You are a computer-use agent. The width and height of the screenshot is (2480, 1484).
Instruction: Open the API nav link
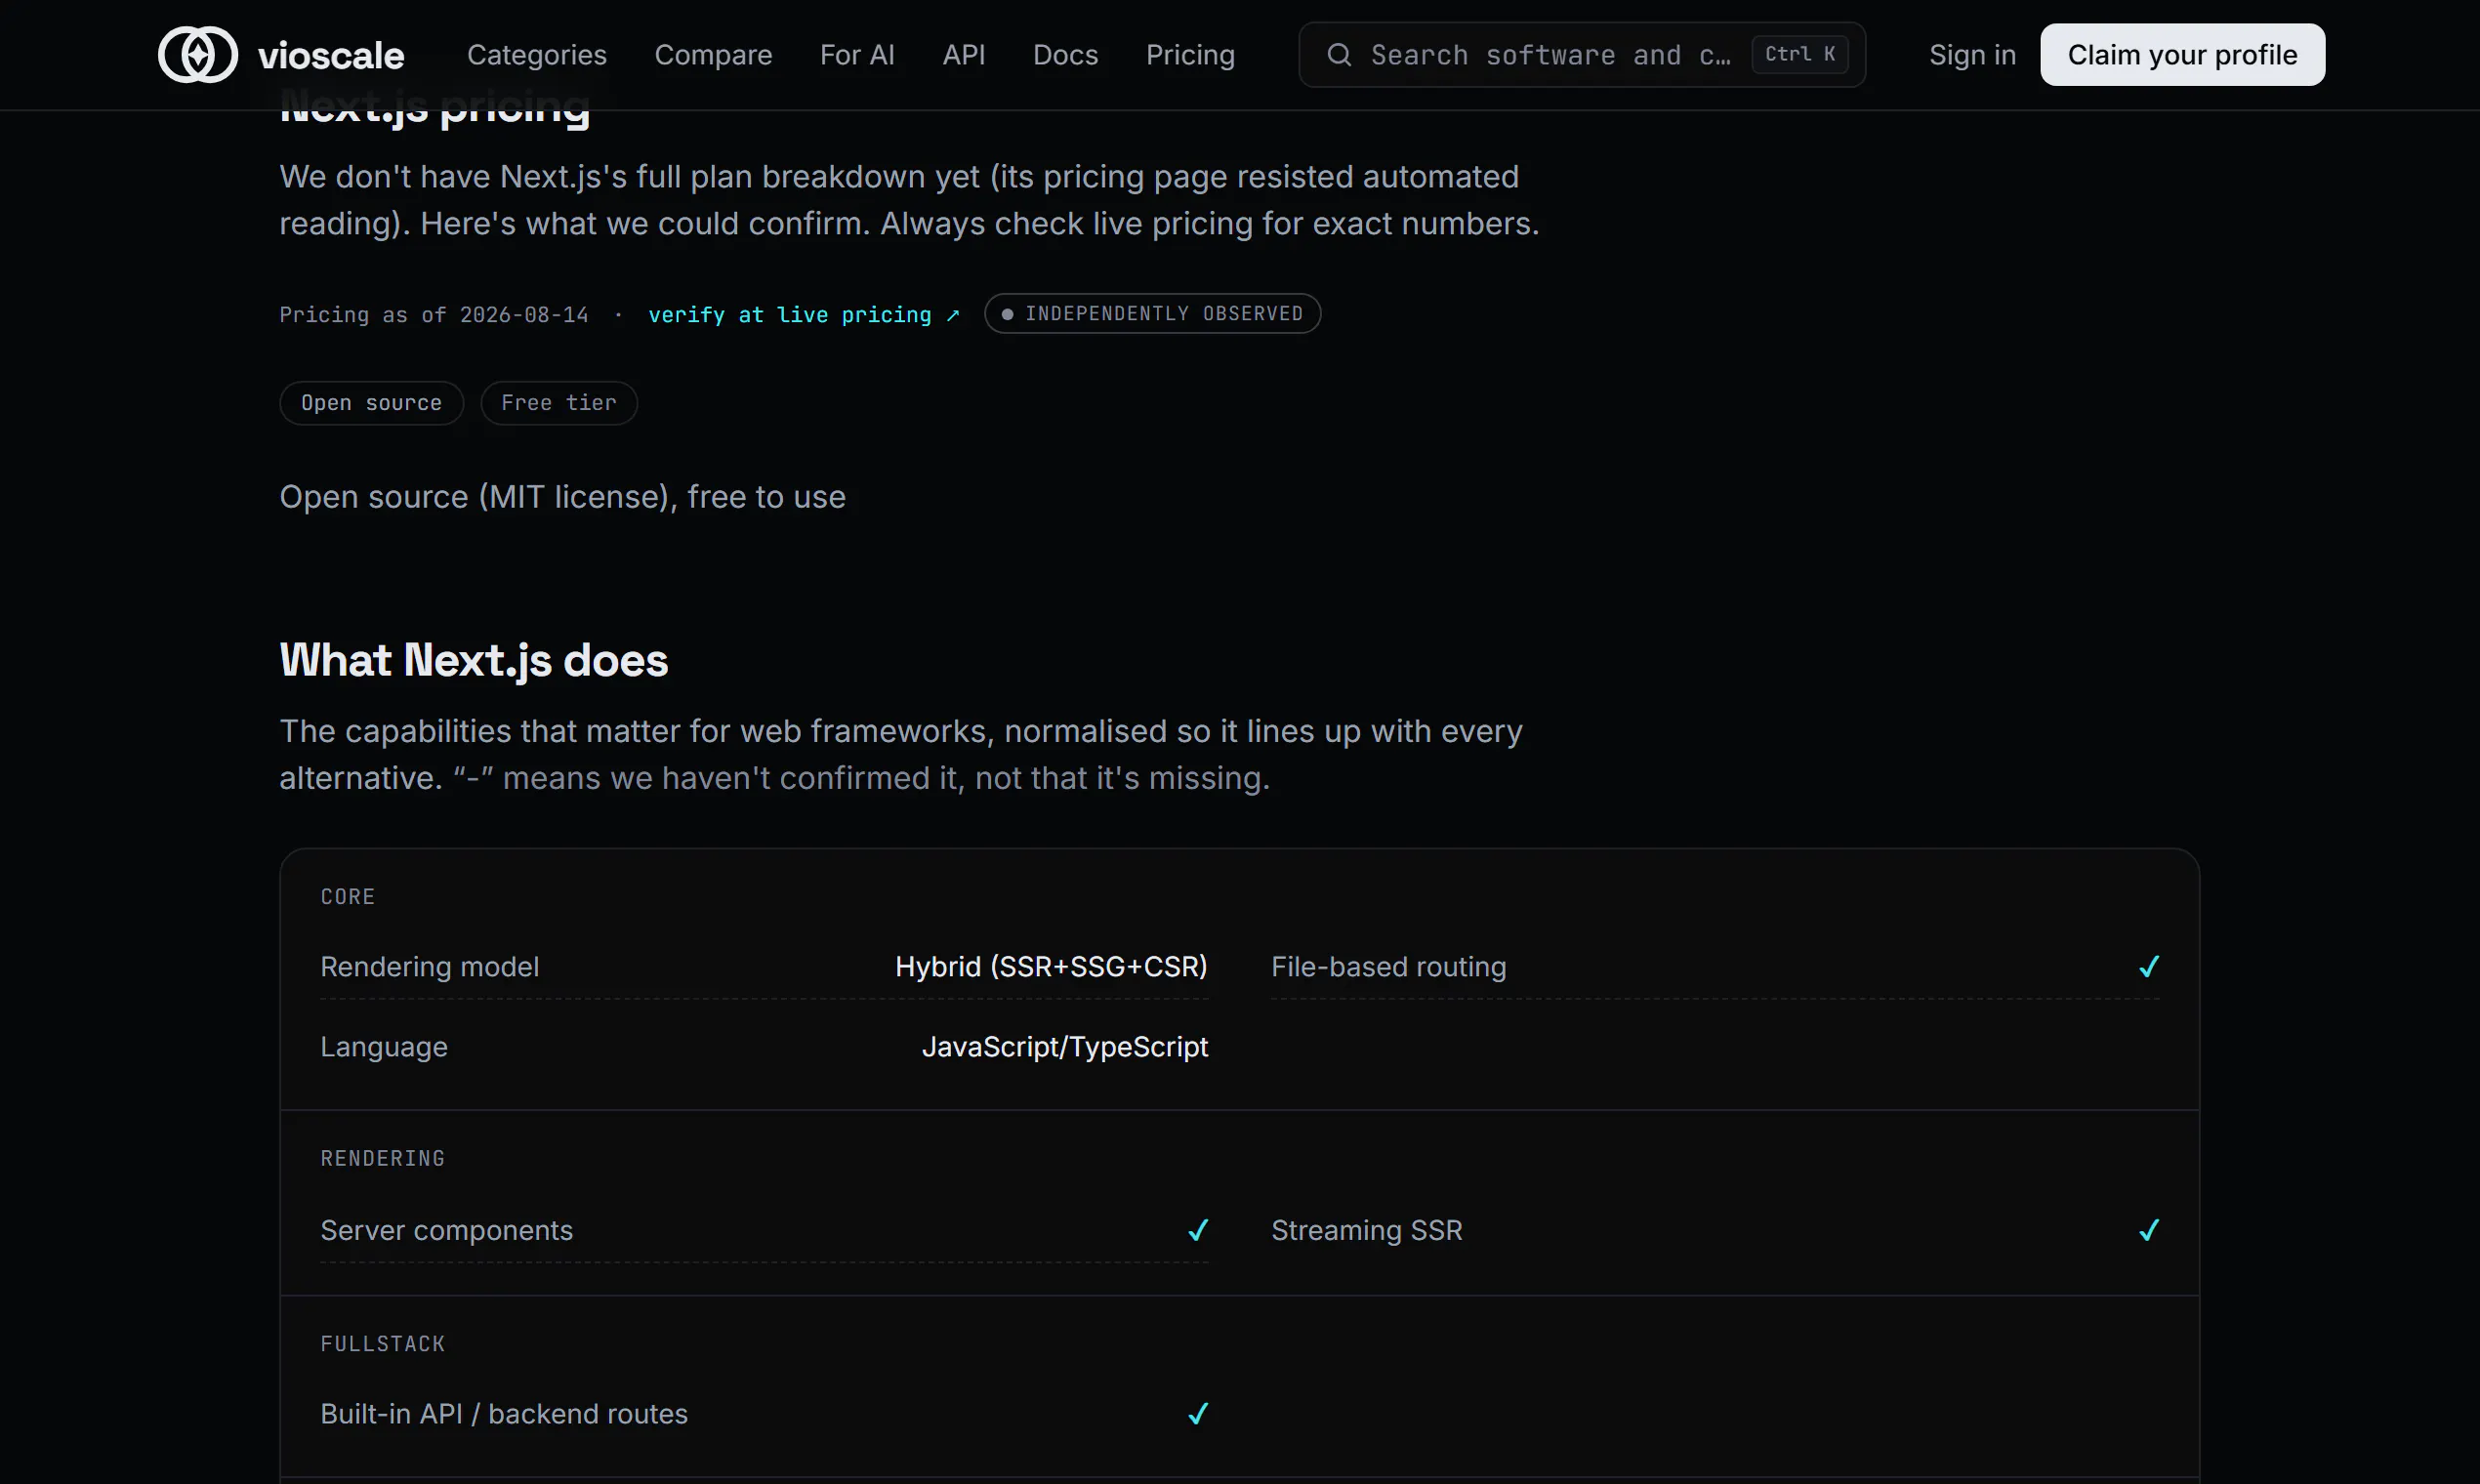tap(964, 55)
